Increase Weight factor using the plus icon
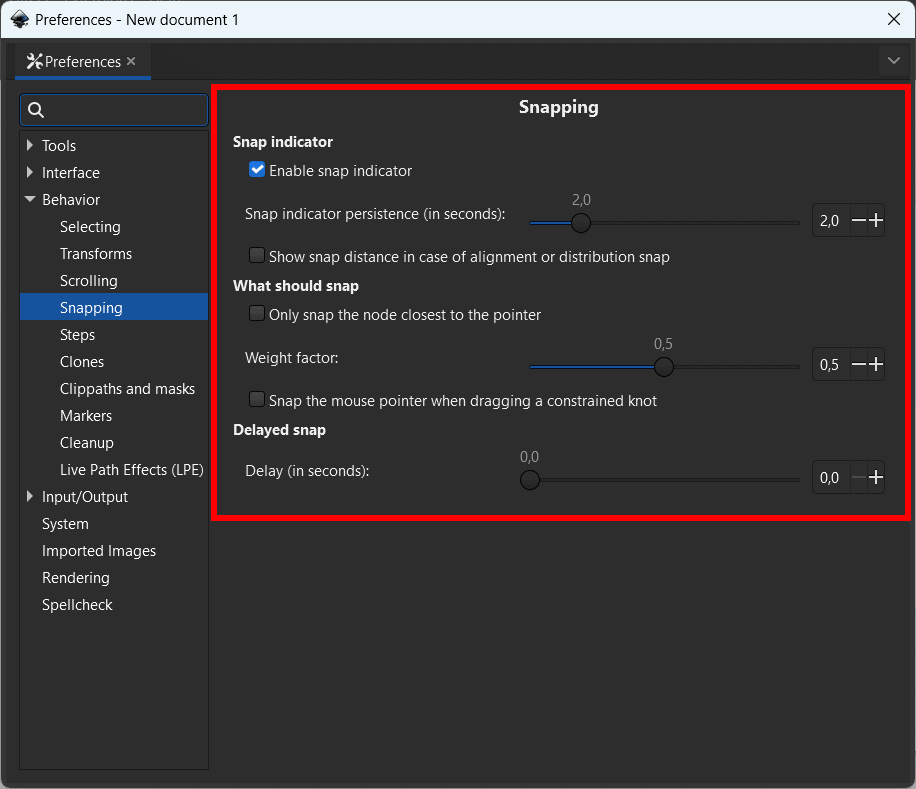The width and height of the screenshot is (916, 789). point(876,365)
